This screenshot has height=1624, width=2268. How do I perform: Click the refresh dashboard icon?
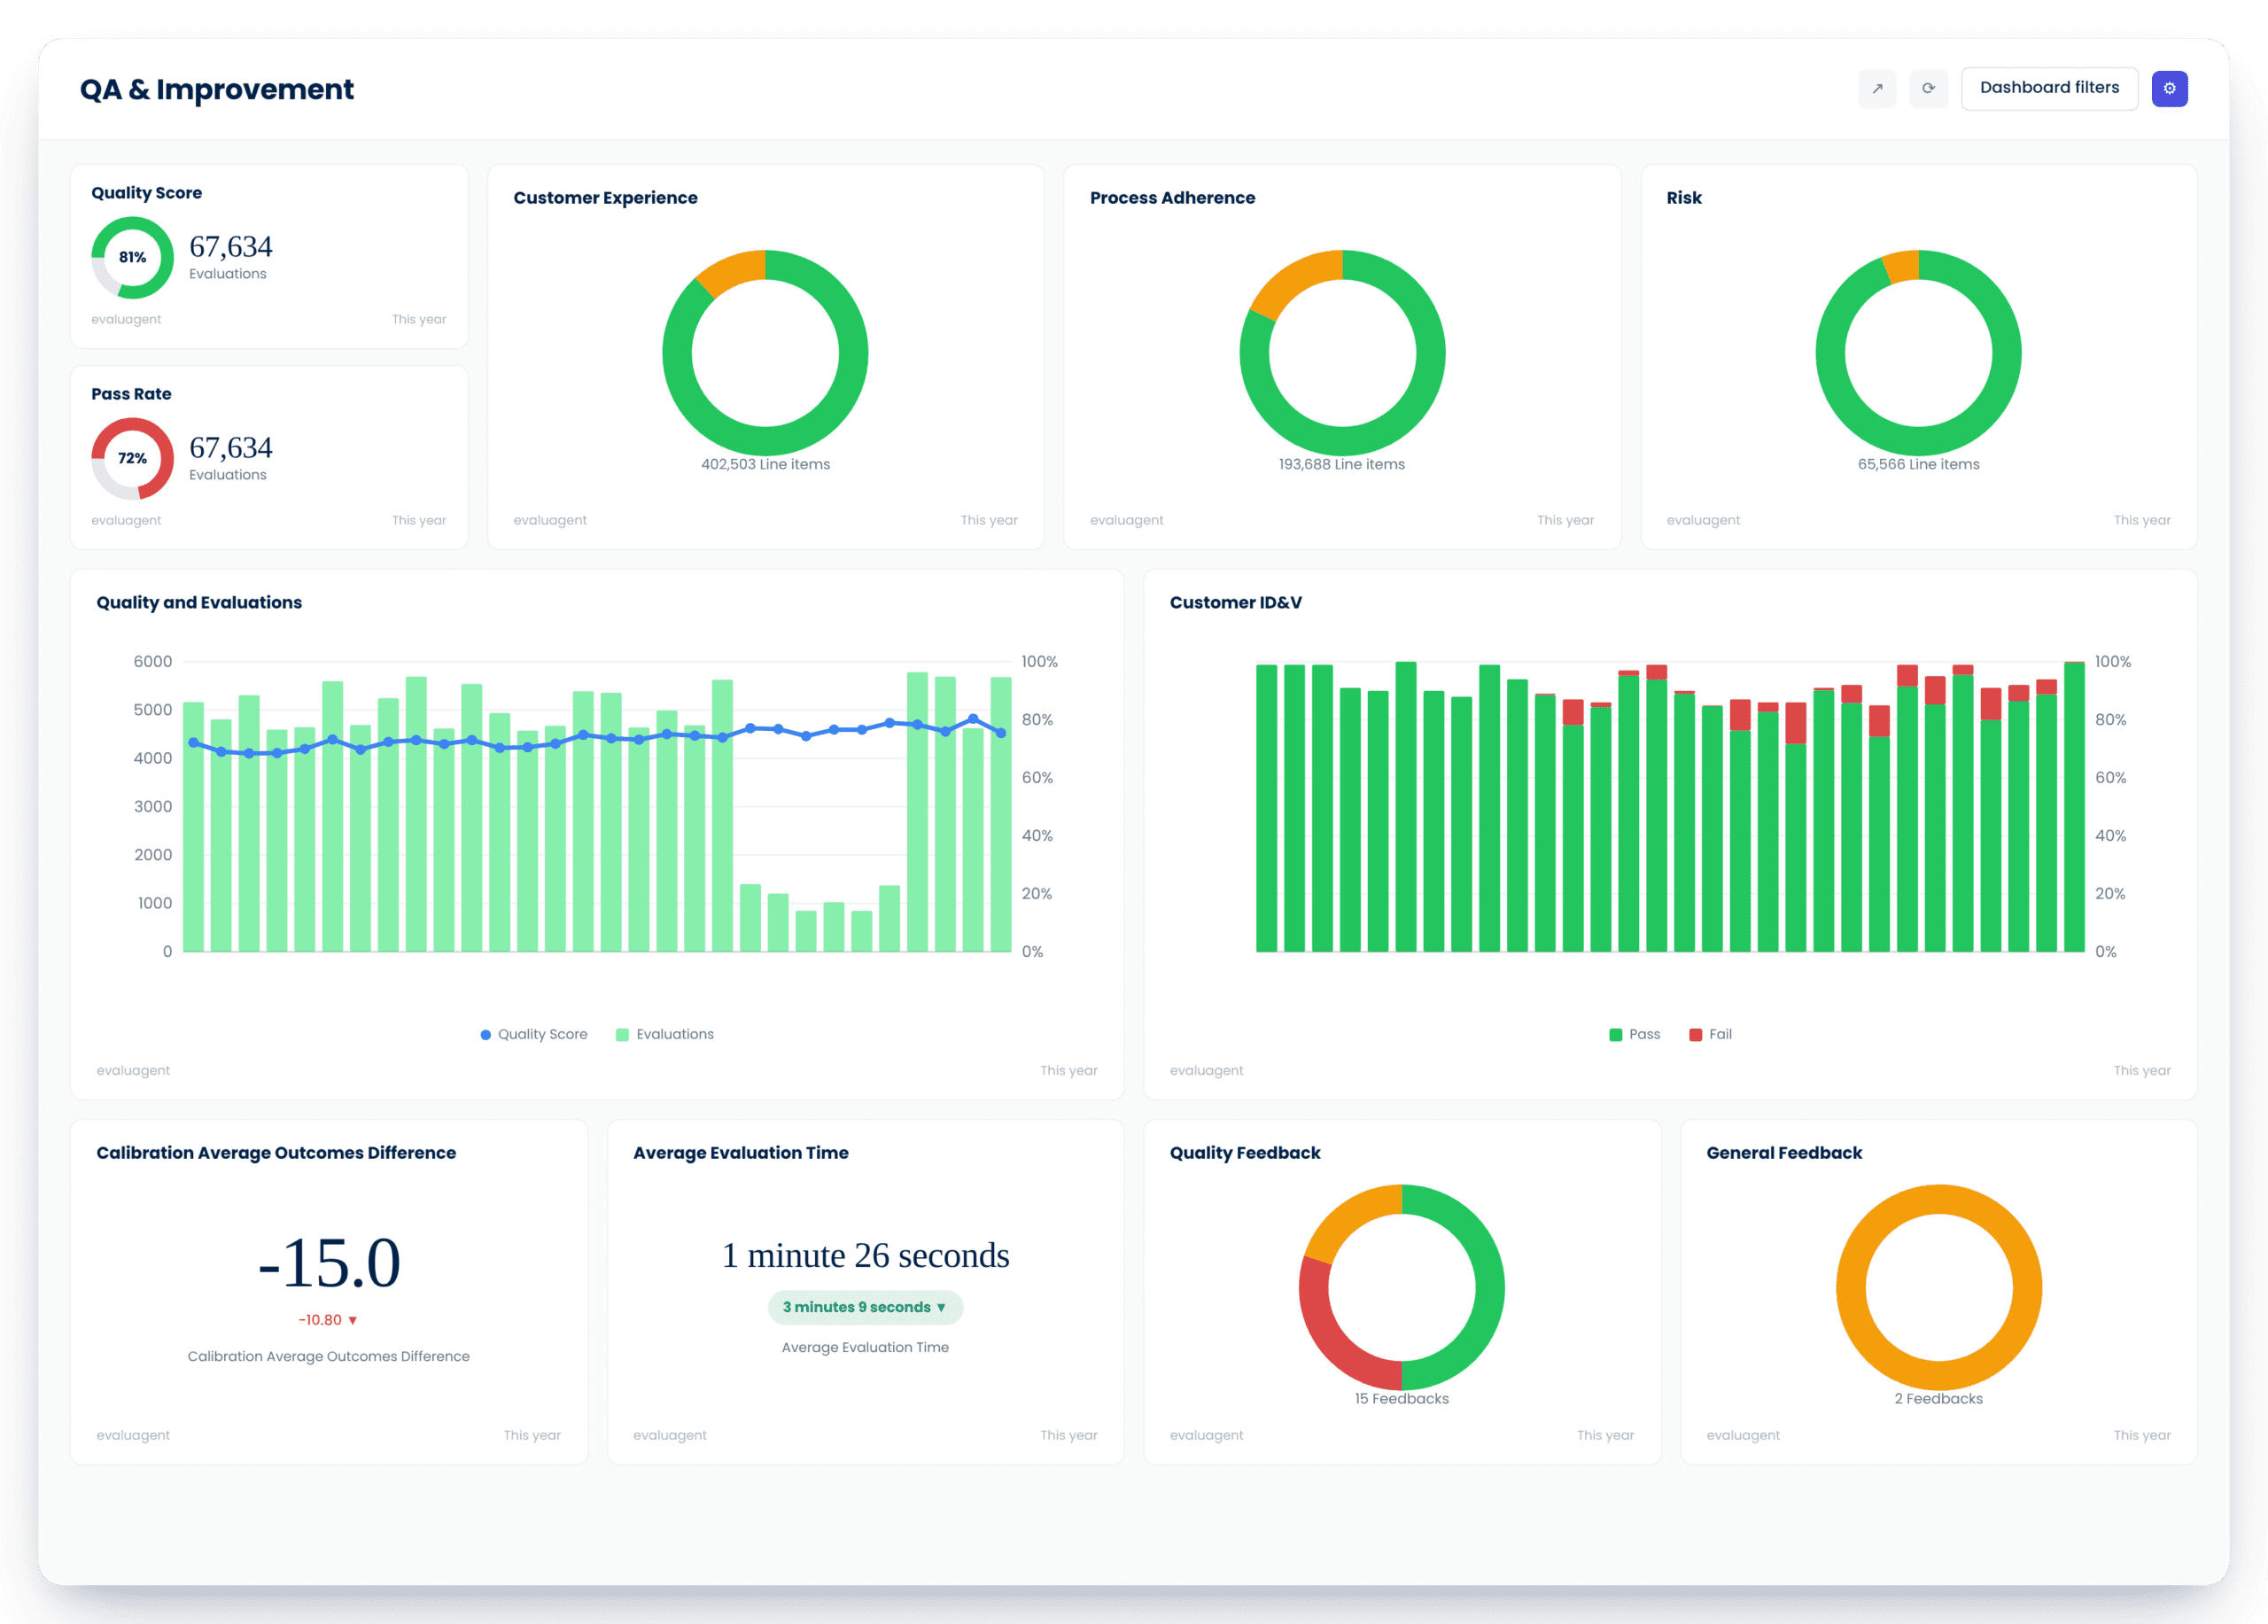1928,89
